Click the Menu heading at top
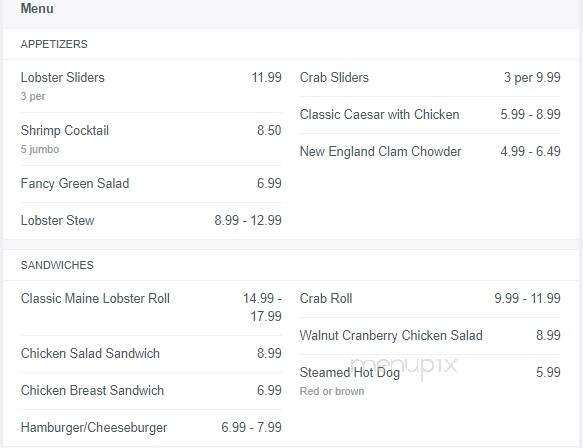The image size is (583, 448). [37, 8]
